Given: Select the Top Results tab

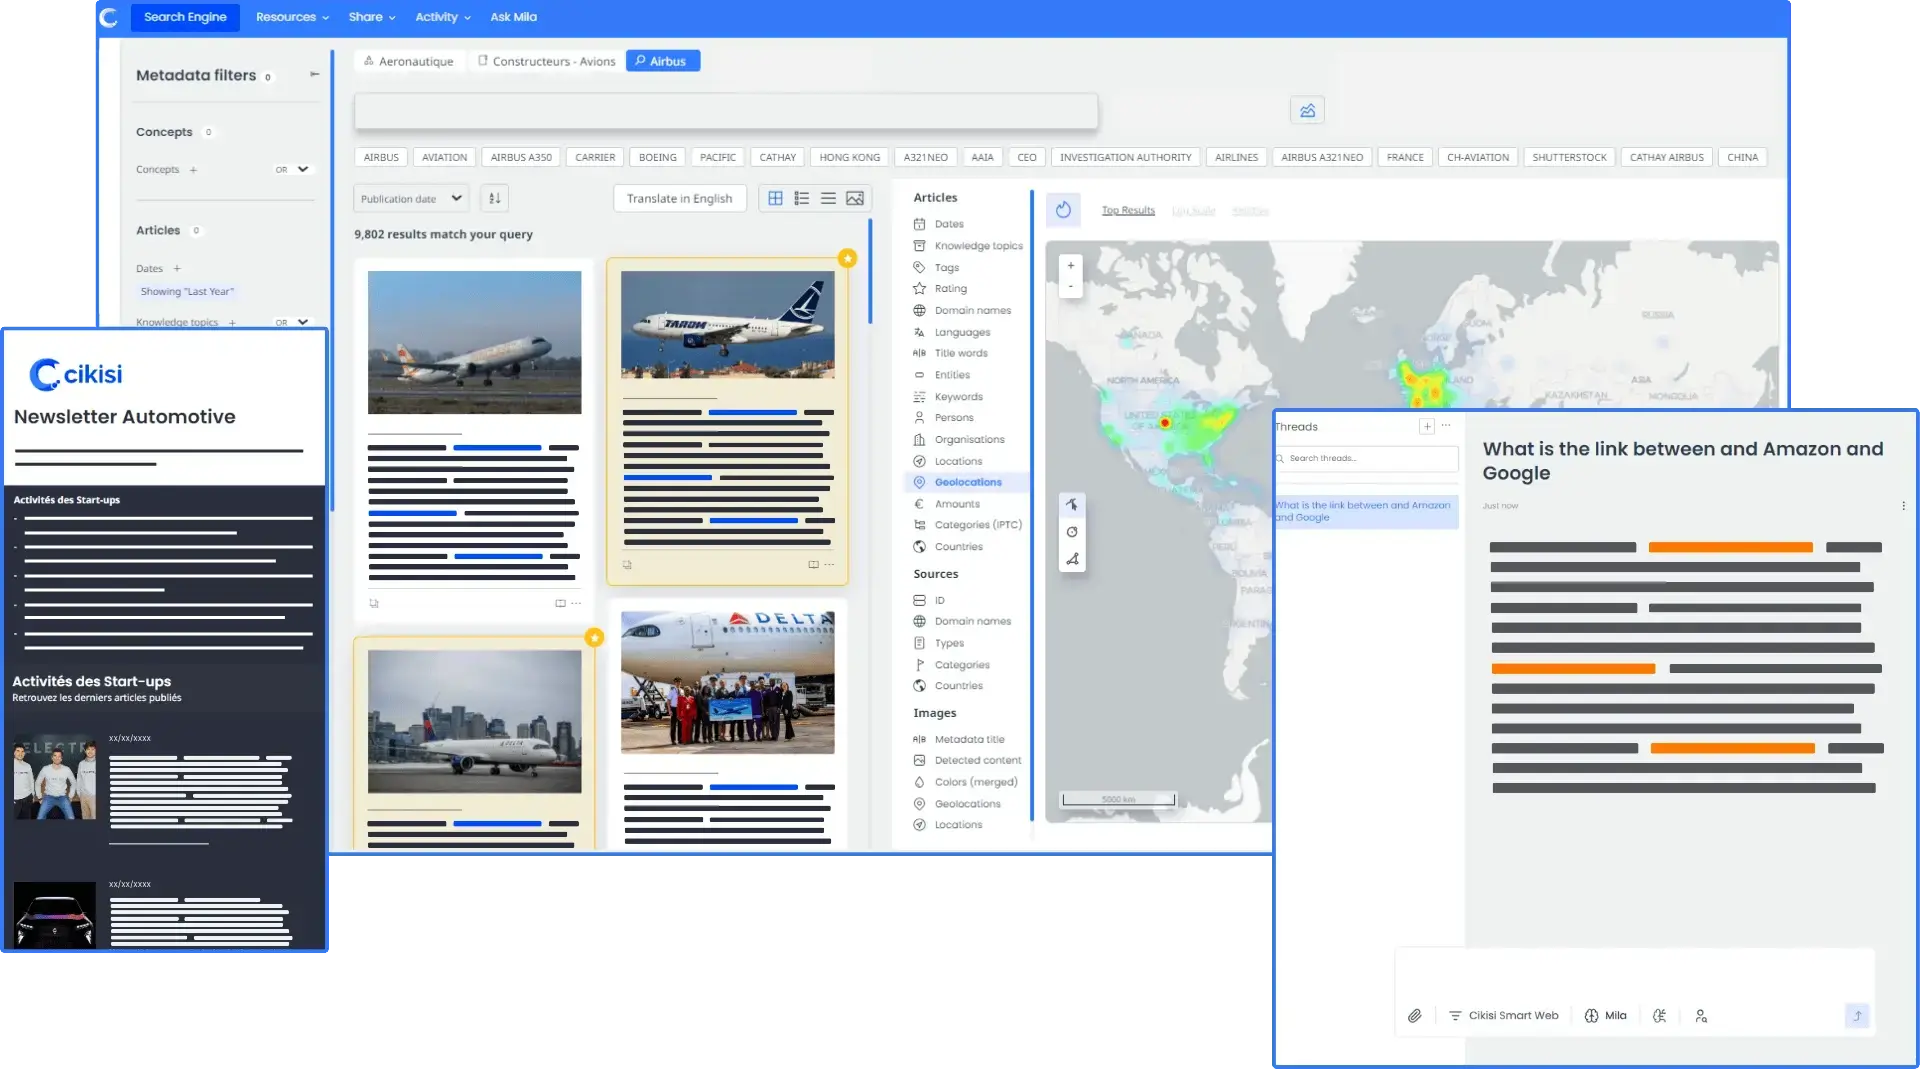Looking at the screenshot, I should tap(1128, 210).
